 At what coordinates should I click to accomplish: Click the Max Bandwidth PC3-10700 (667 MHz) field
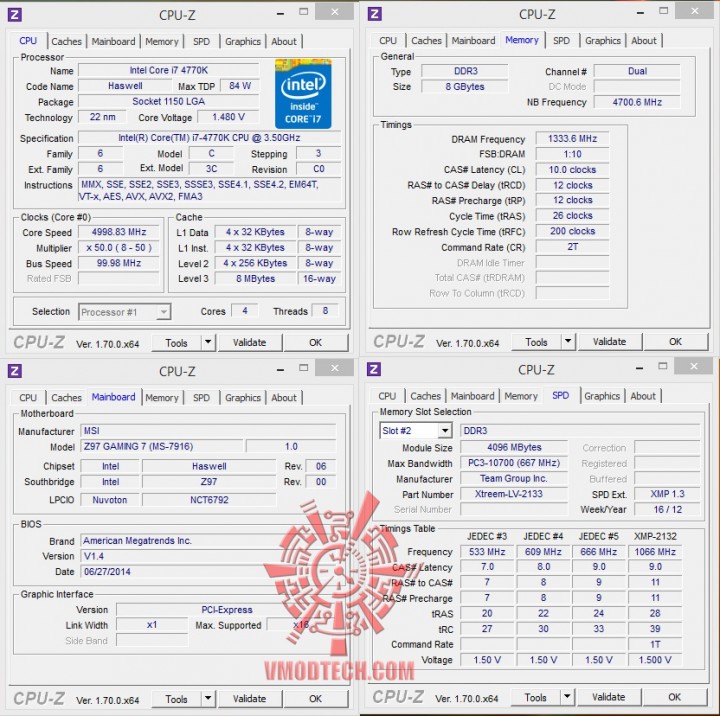coord(514,463)
